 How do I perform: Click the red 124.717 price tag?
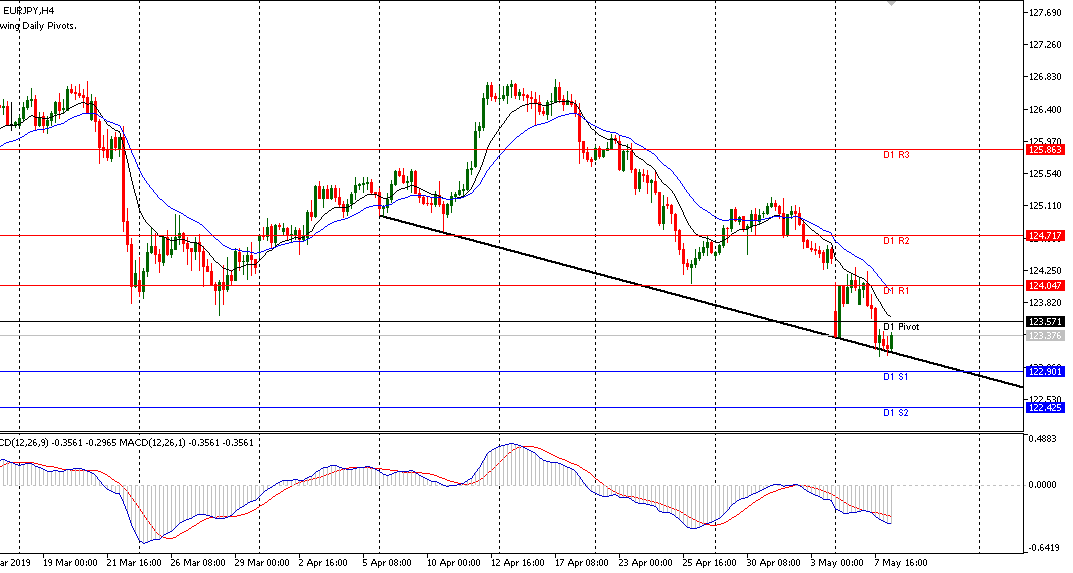(1044, 236)
